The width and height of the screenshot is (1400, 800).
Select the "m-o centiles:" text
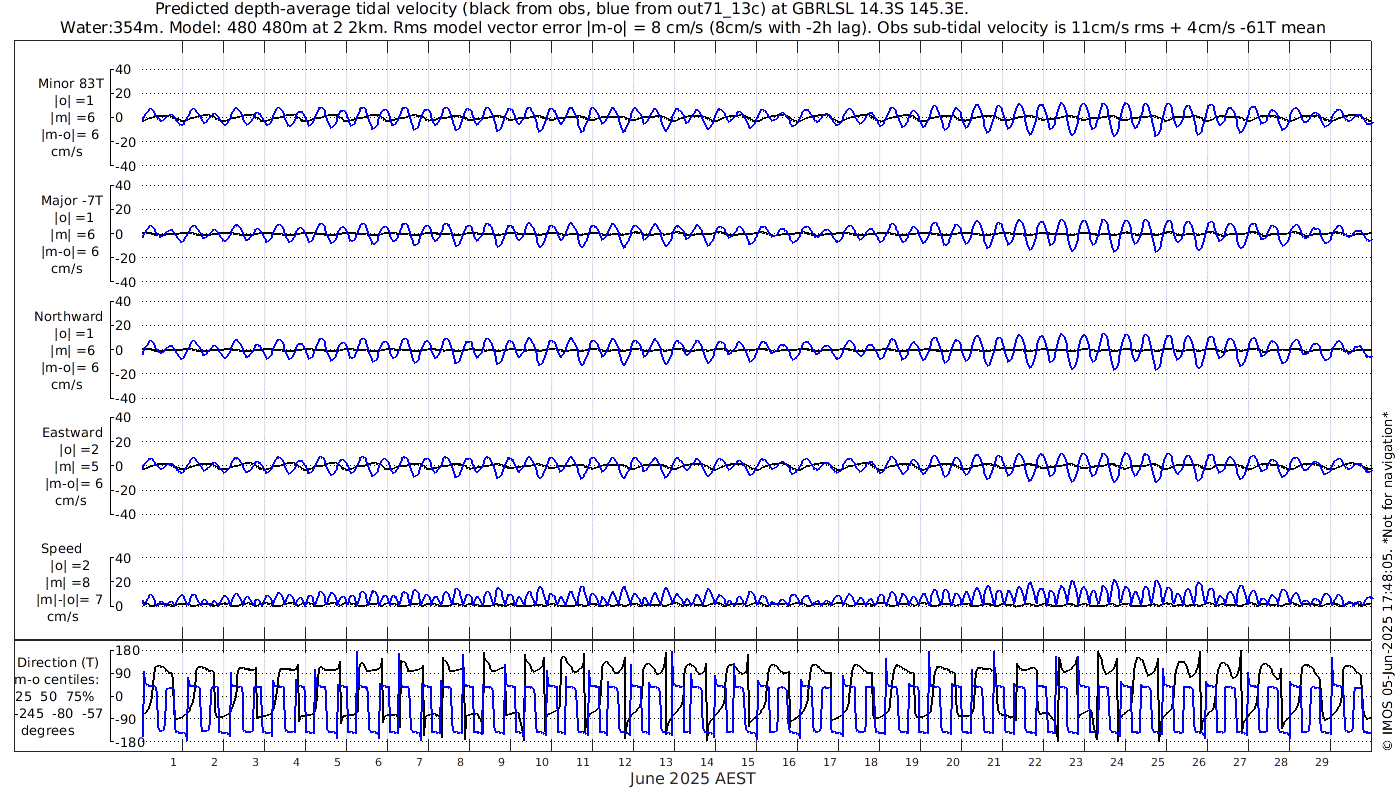pos(56,680)
